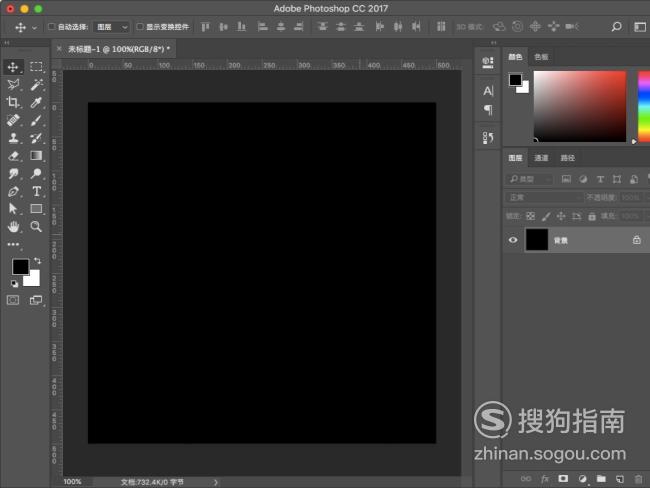Screen dimensions: 650x488
Task: Click the zoom percentage field
Action: (73, 482)
